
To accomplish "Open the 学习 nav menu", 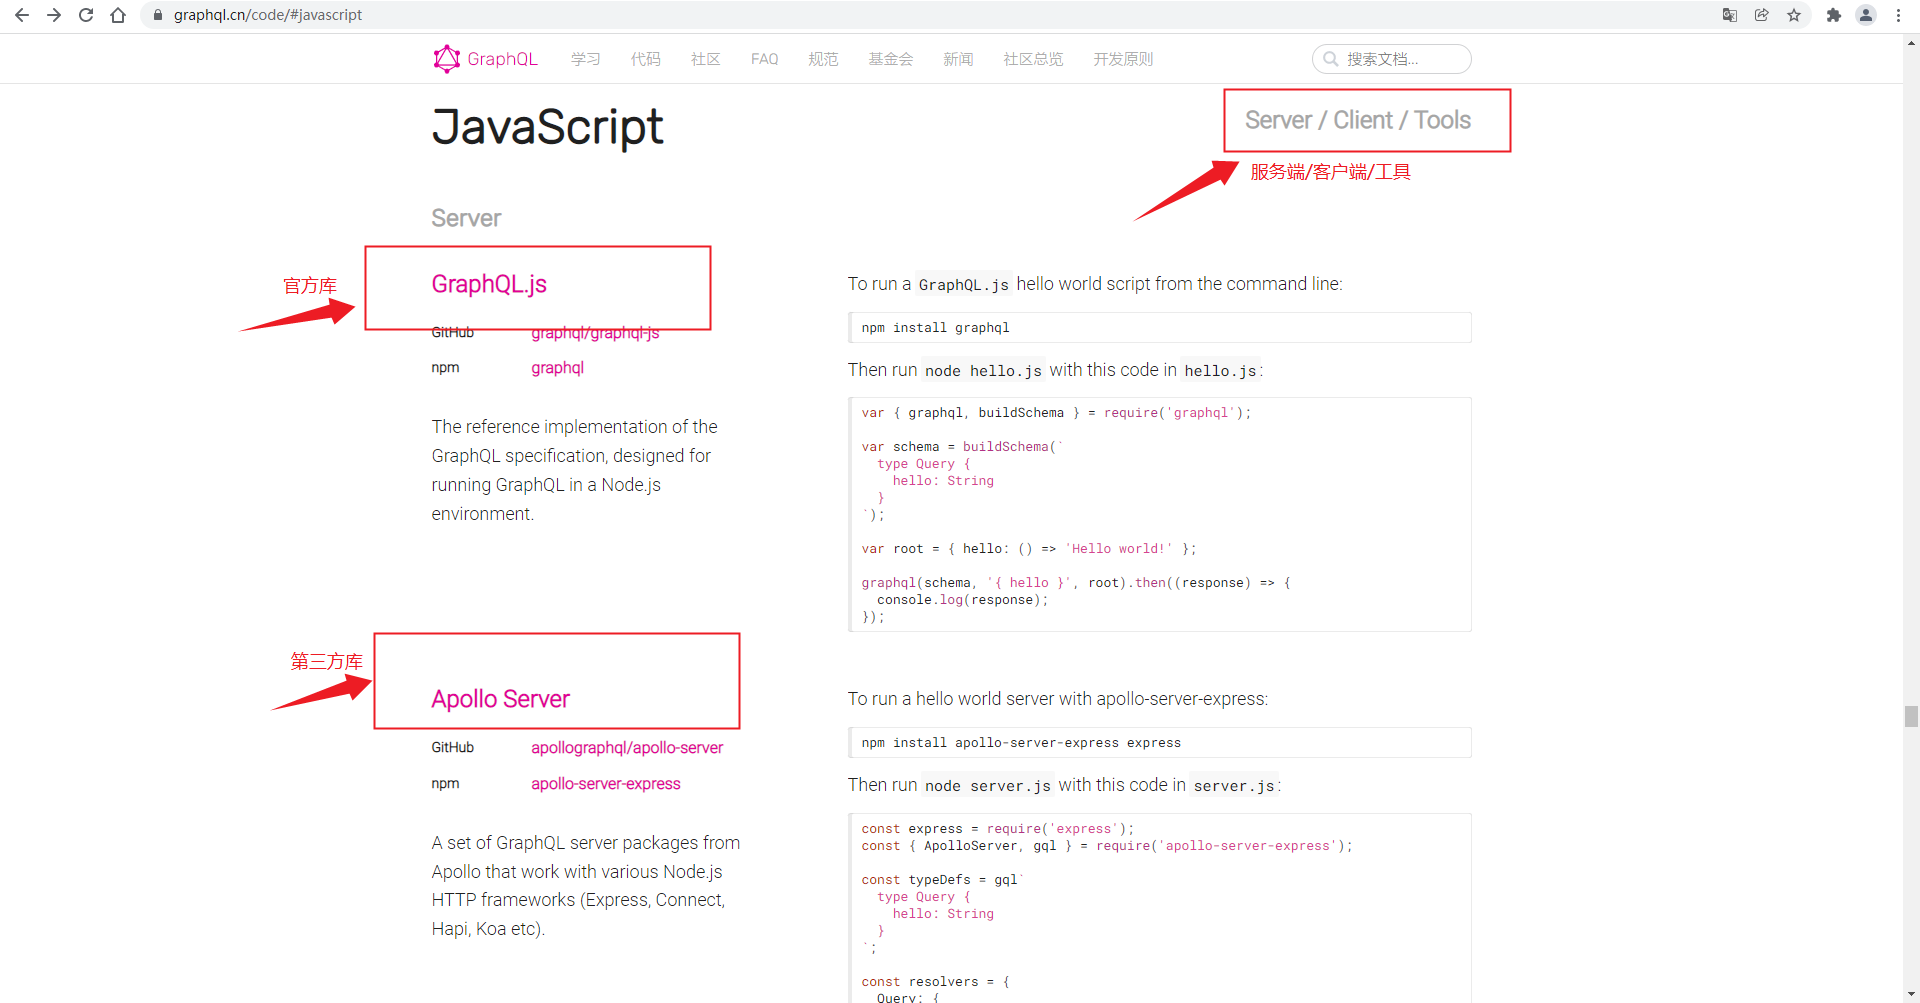I will pos(586,59).
